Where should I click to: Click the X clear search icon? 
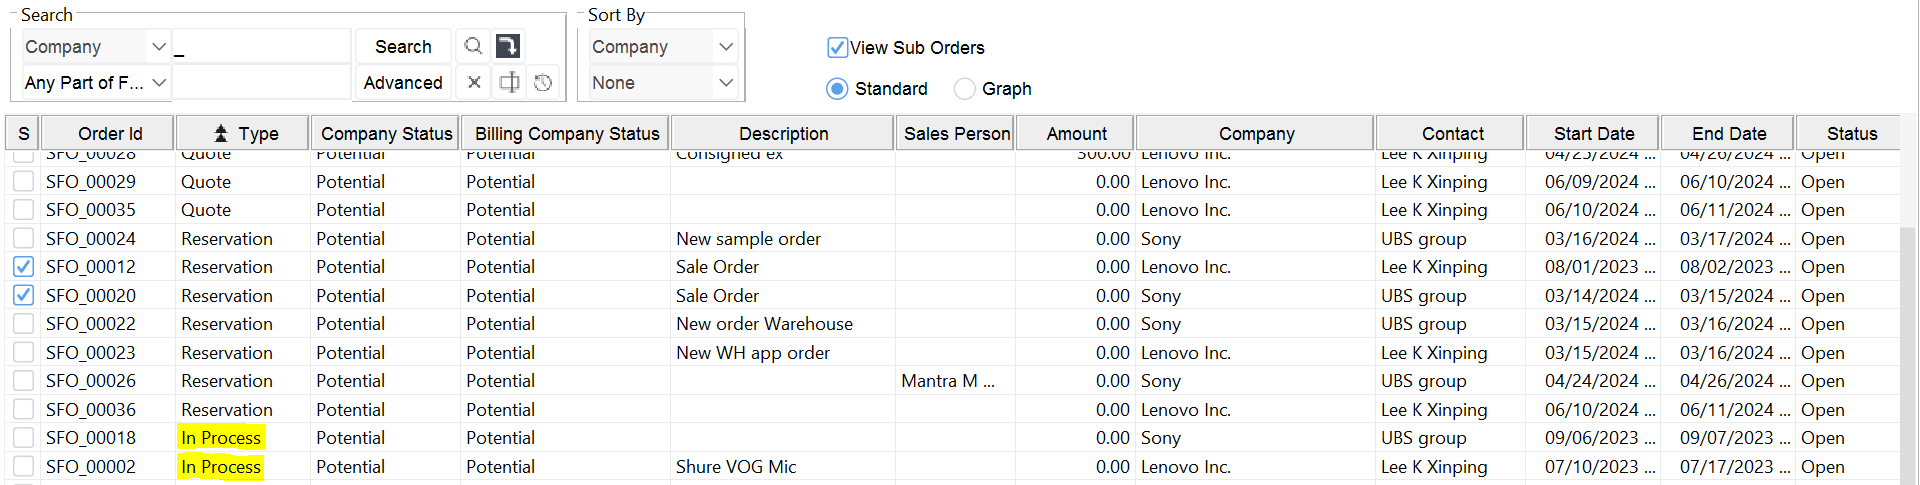tap(474, 82)
